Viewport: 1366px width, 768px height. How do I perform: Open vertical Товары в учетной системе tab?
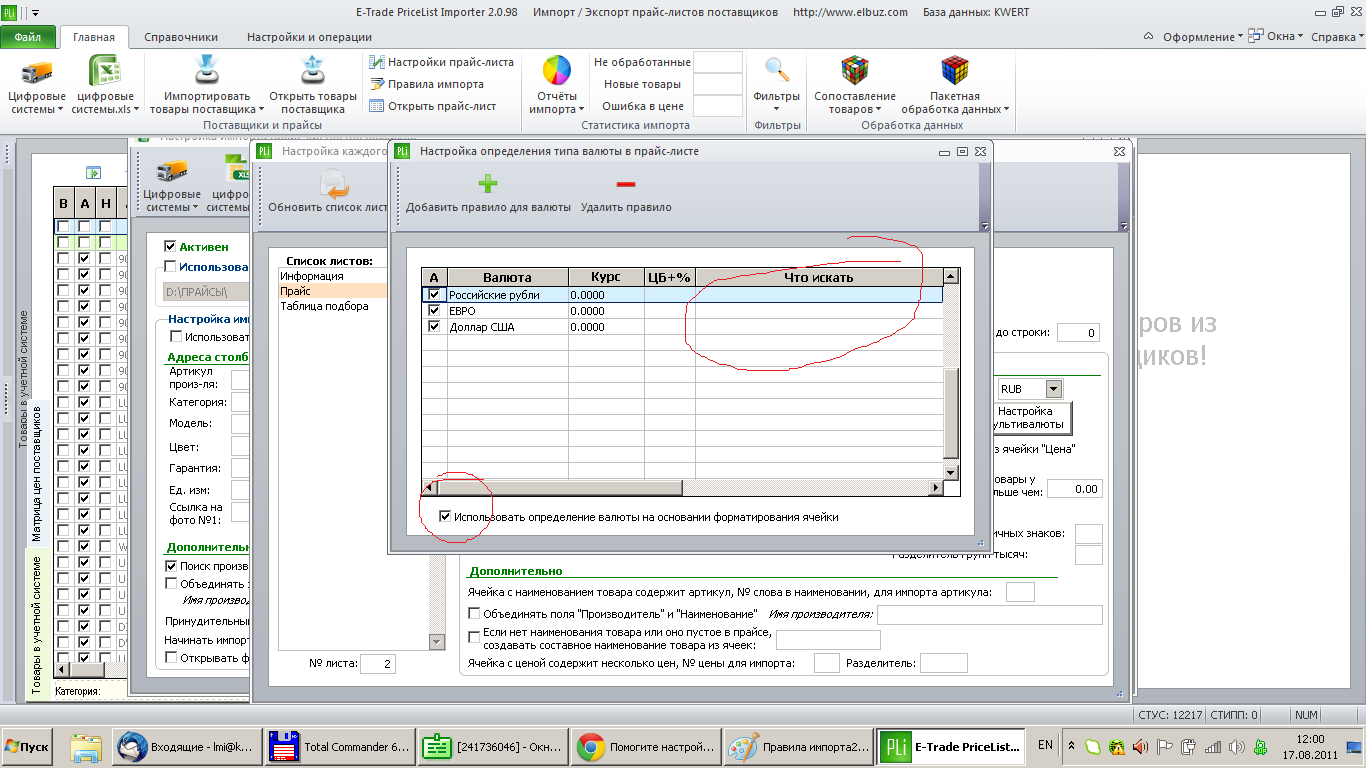pyautogui.click(x=37, y=624)
